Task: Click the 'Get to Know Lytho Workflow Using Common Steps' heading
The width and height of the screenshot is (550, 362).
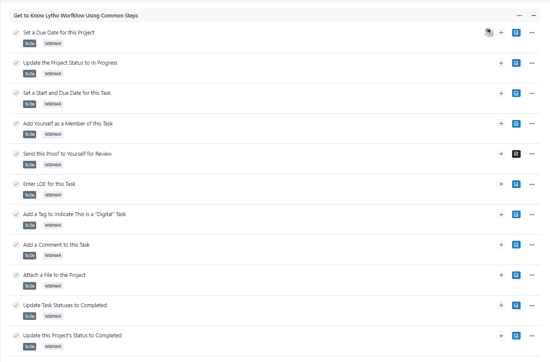Action: coord(76,15)
